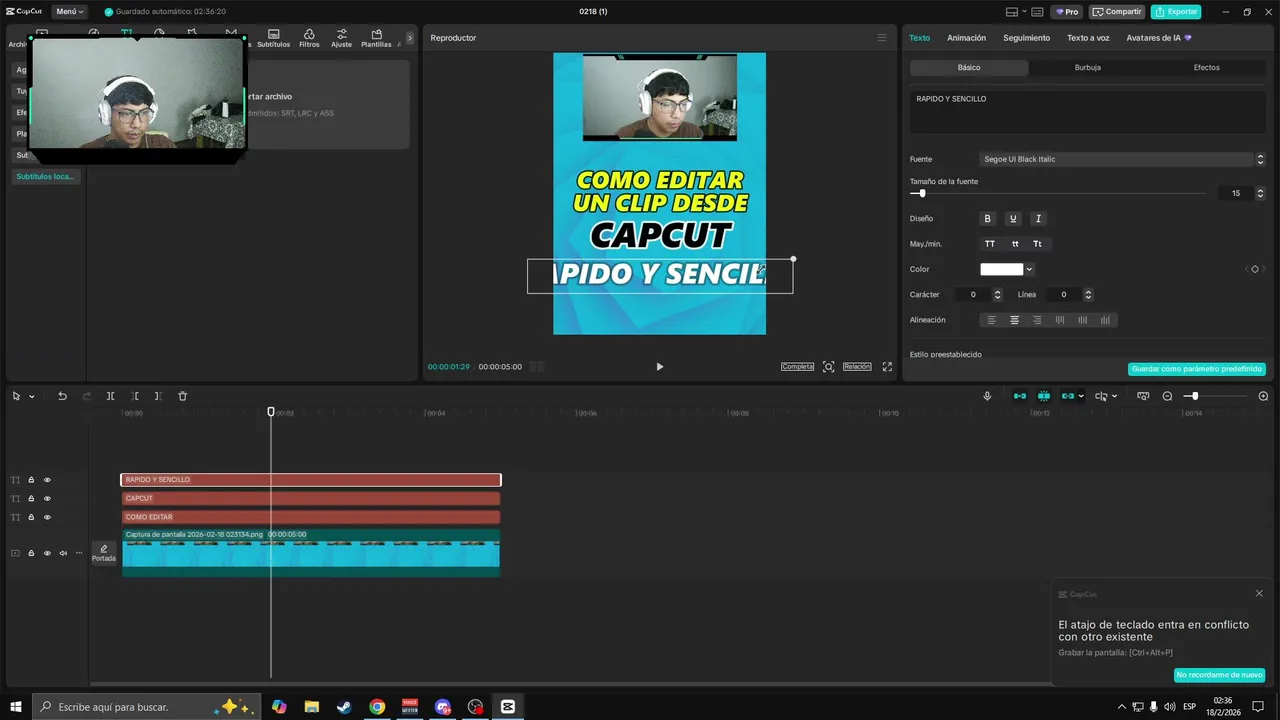Adjust the Línea spacing stepper
The image size is (1280, 720).
[x=1088, y=295]
